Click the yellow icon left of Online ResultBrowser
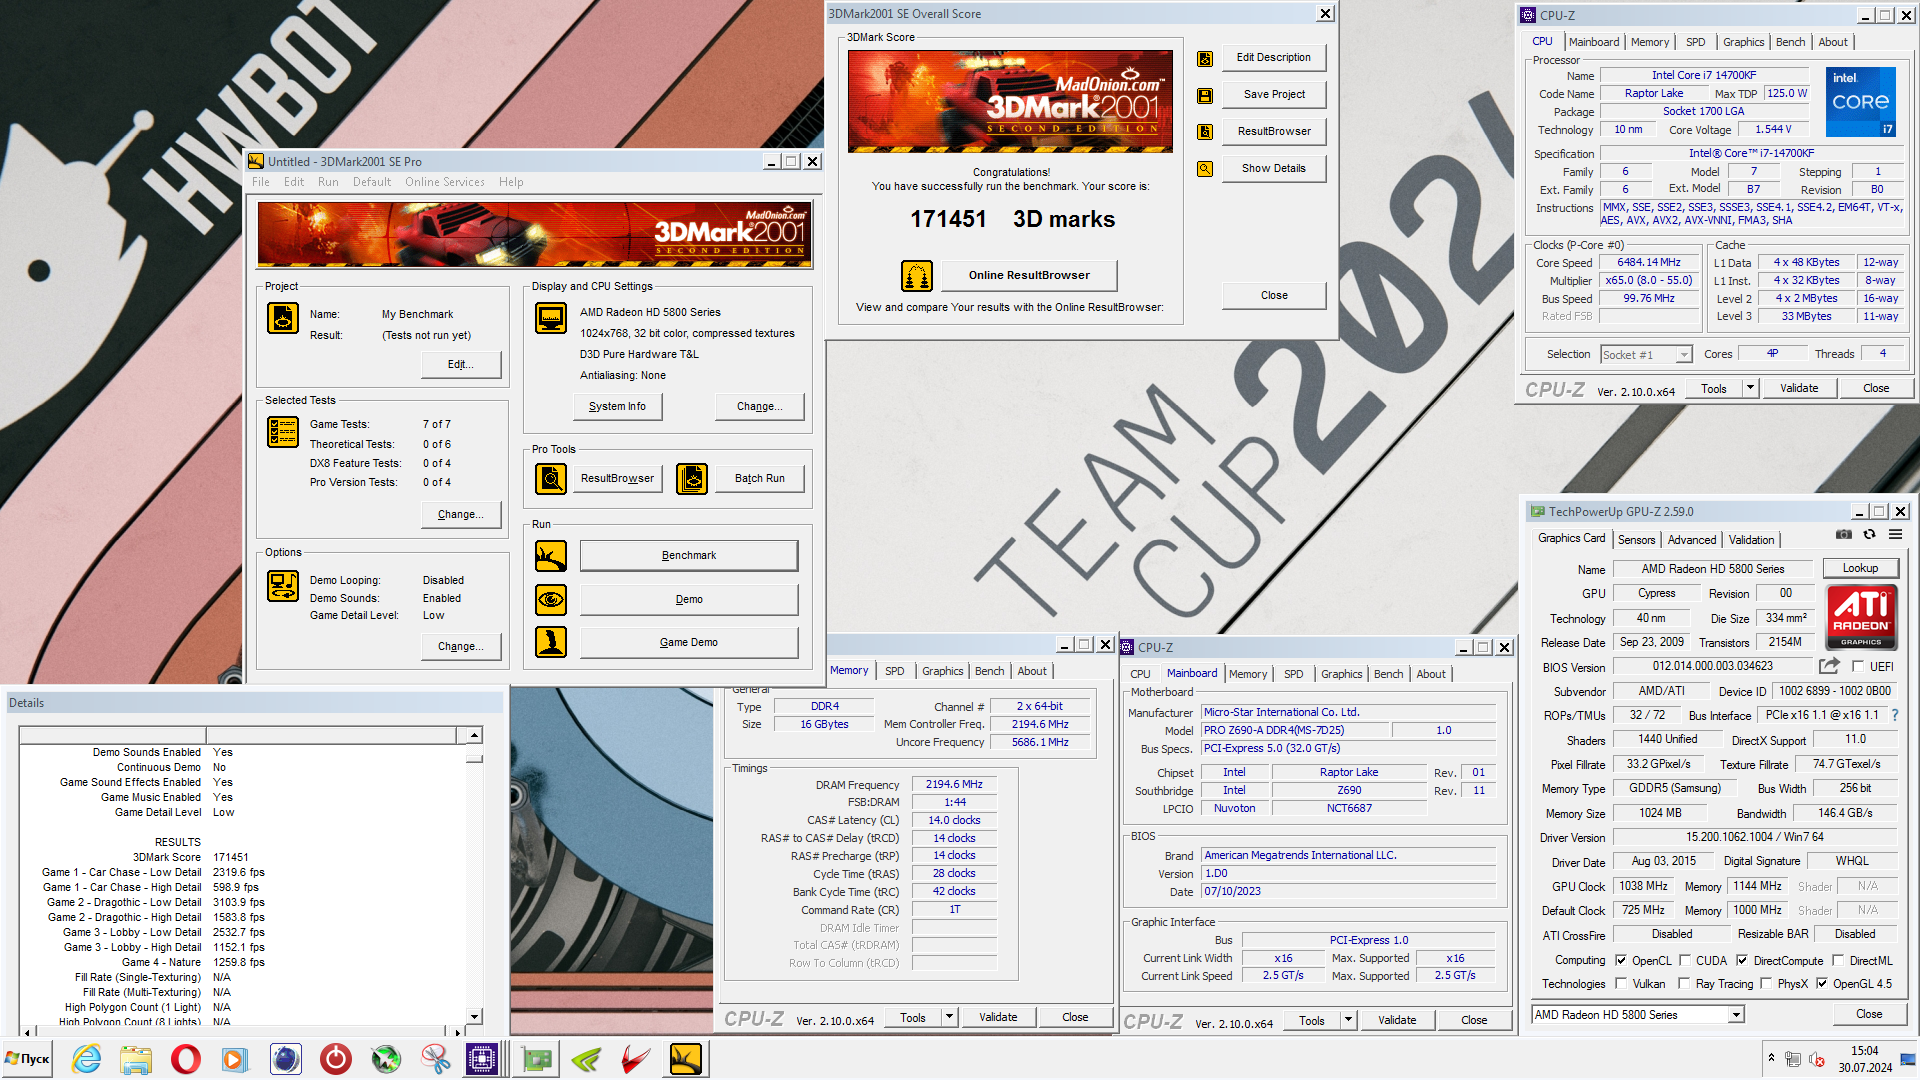The height and width of the screenshot is (1080, 1920). (x=917, y=275)
